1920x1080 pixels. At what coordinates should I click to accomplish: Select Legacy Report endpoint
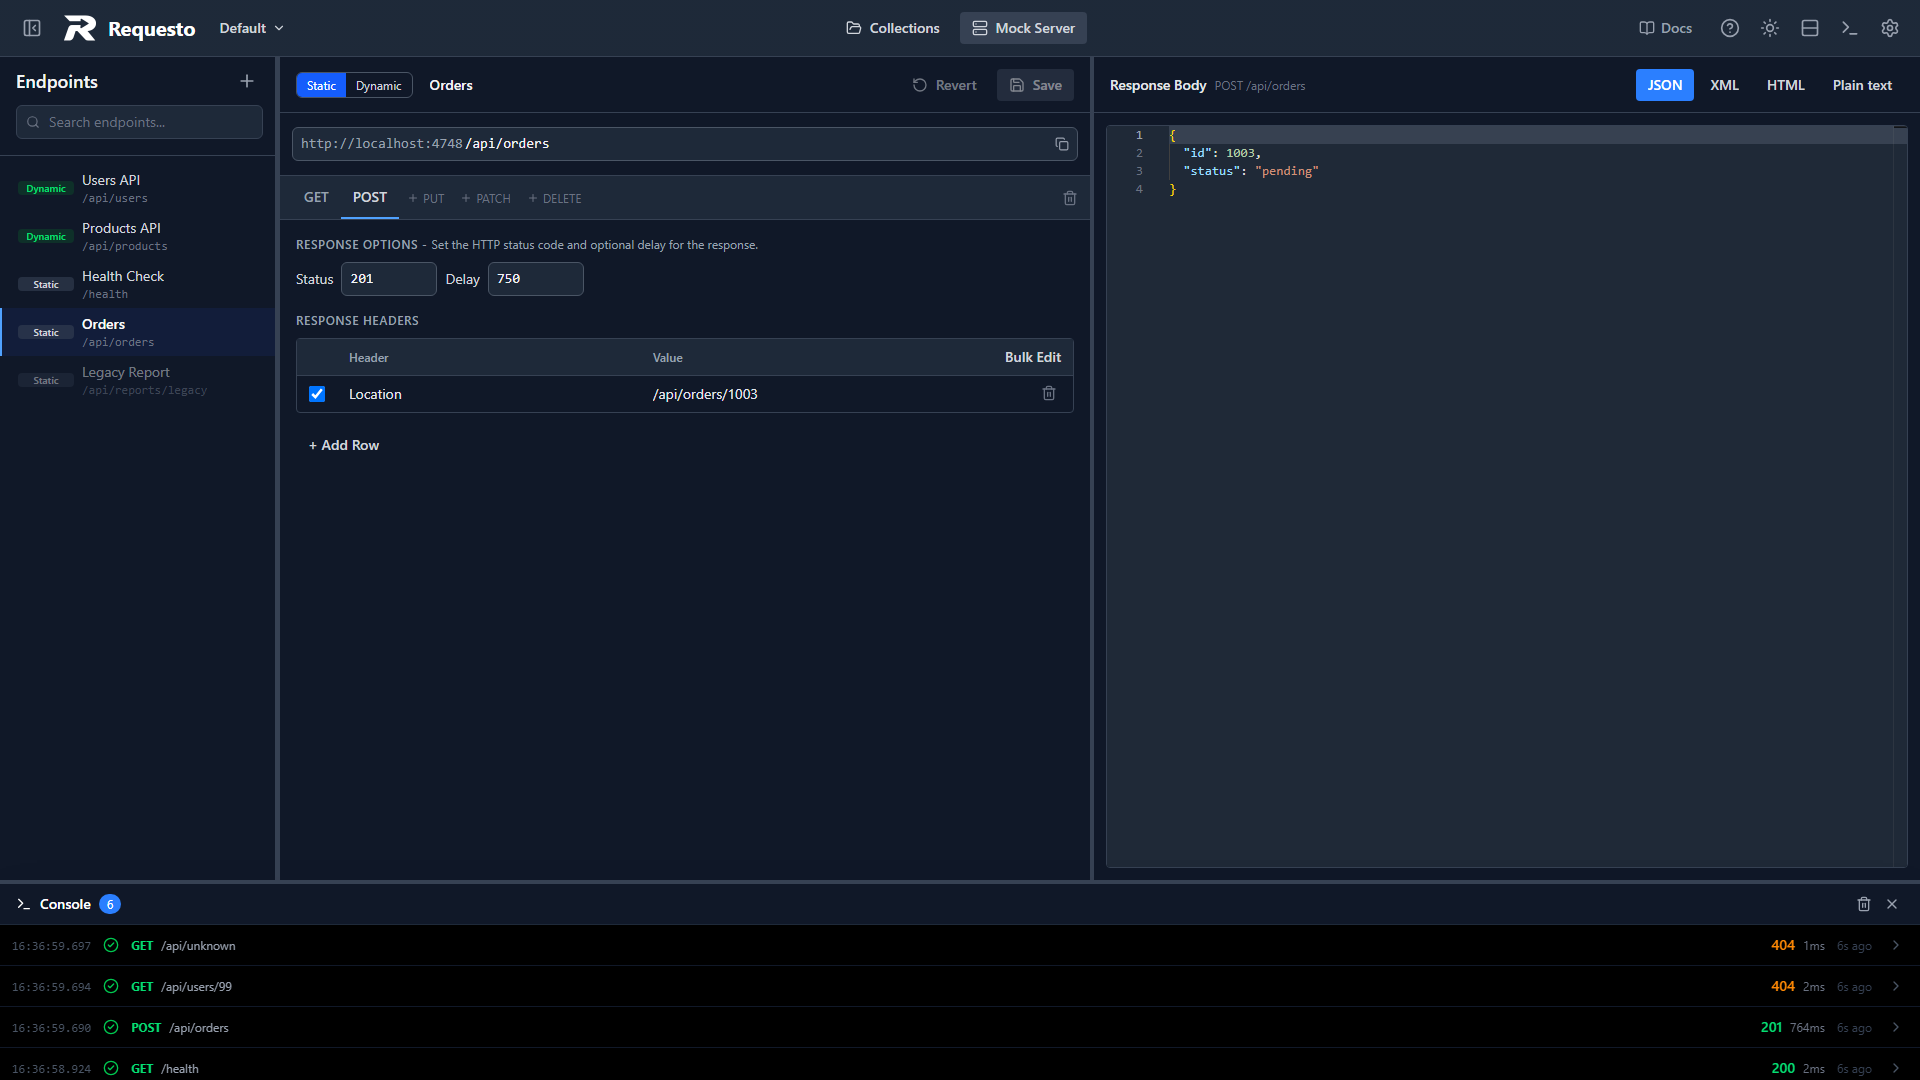(x=138, y=380)
